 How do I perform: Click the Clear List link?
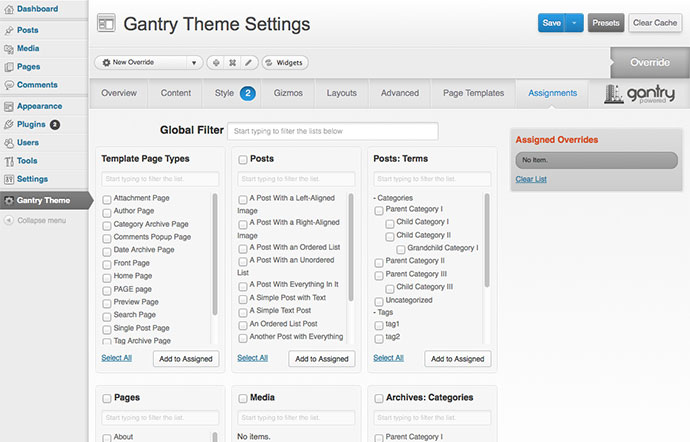coord(531,179)
